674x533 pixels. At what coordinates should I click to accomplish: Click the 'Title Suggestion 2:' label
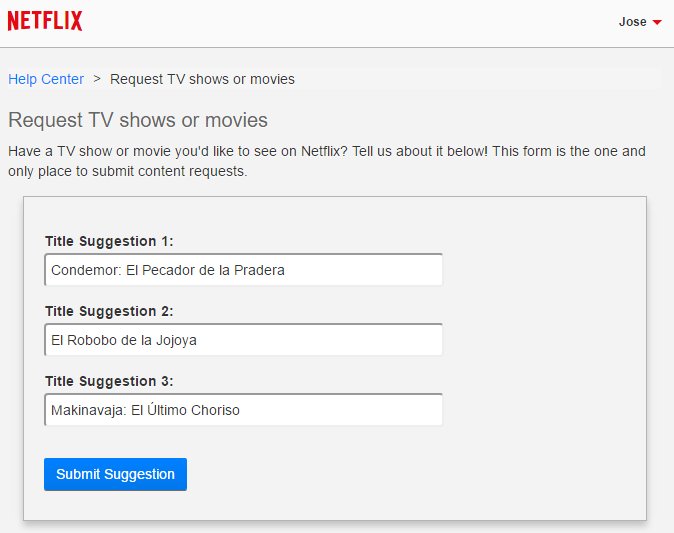[109, 311]
